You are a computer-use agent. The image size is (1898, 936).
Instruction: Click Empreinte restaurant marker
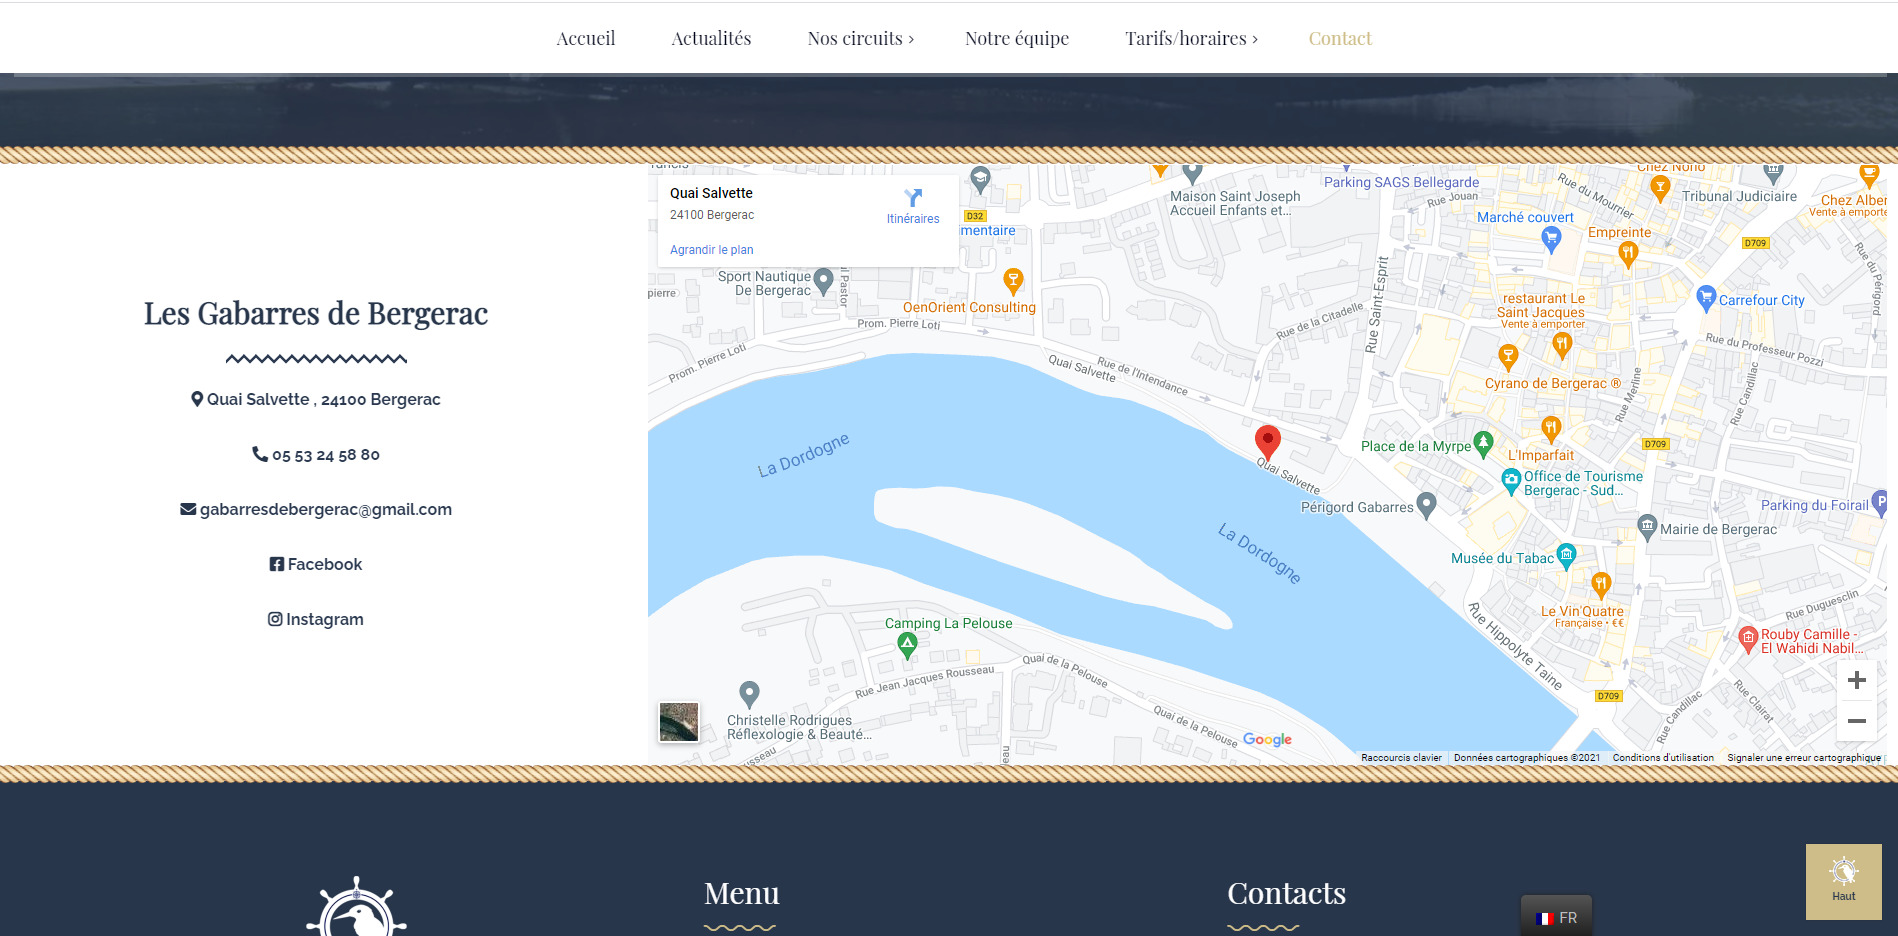click(1627, 255)
